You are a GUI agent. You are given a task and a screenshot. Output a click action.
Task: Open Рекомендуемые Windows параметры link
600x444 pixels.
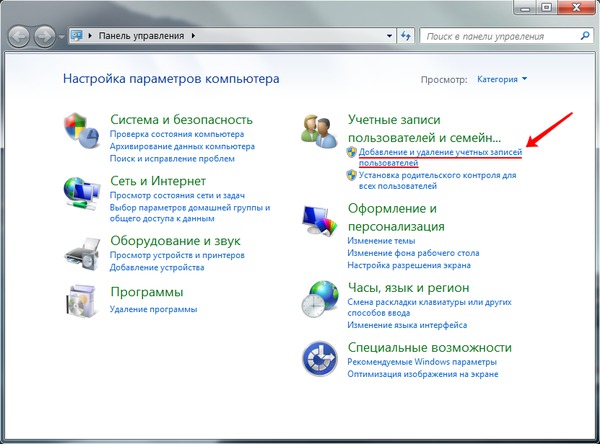[x=422, y=362]
